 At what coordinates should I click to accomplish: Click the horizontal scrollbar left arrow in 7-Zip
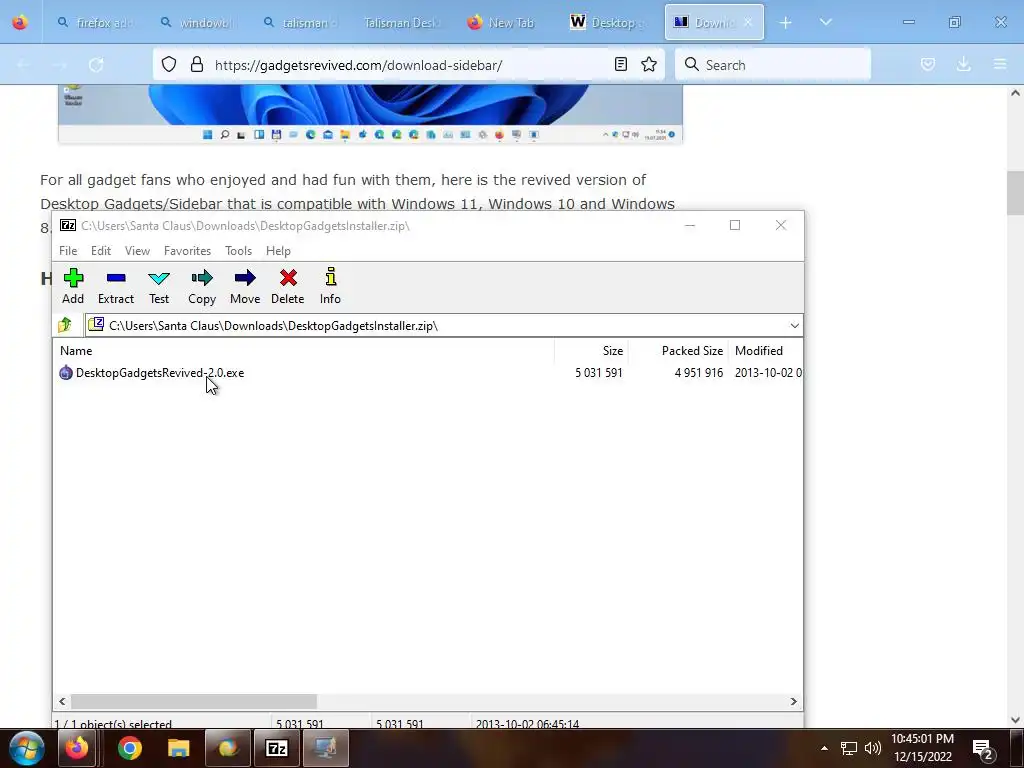pyautogui.click(x=62, y=701)
